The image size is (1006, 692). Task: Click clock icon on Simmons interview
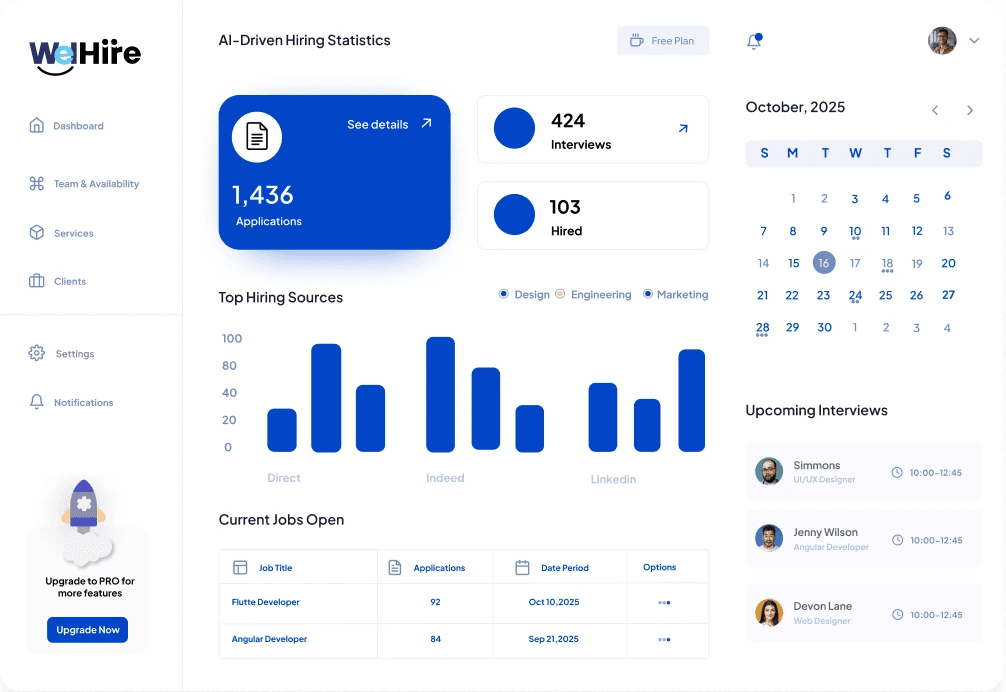(897, 473)
